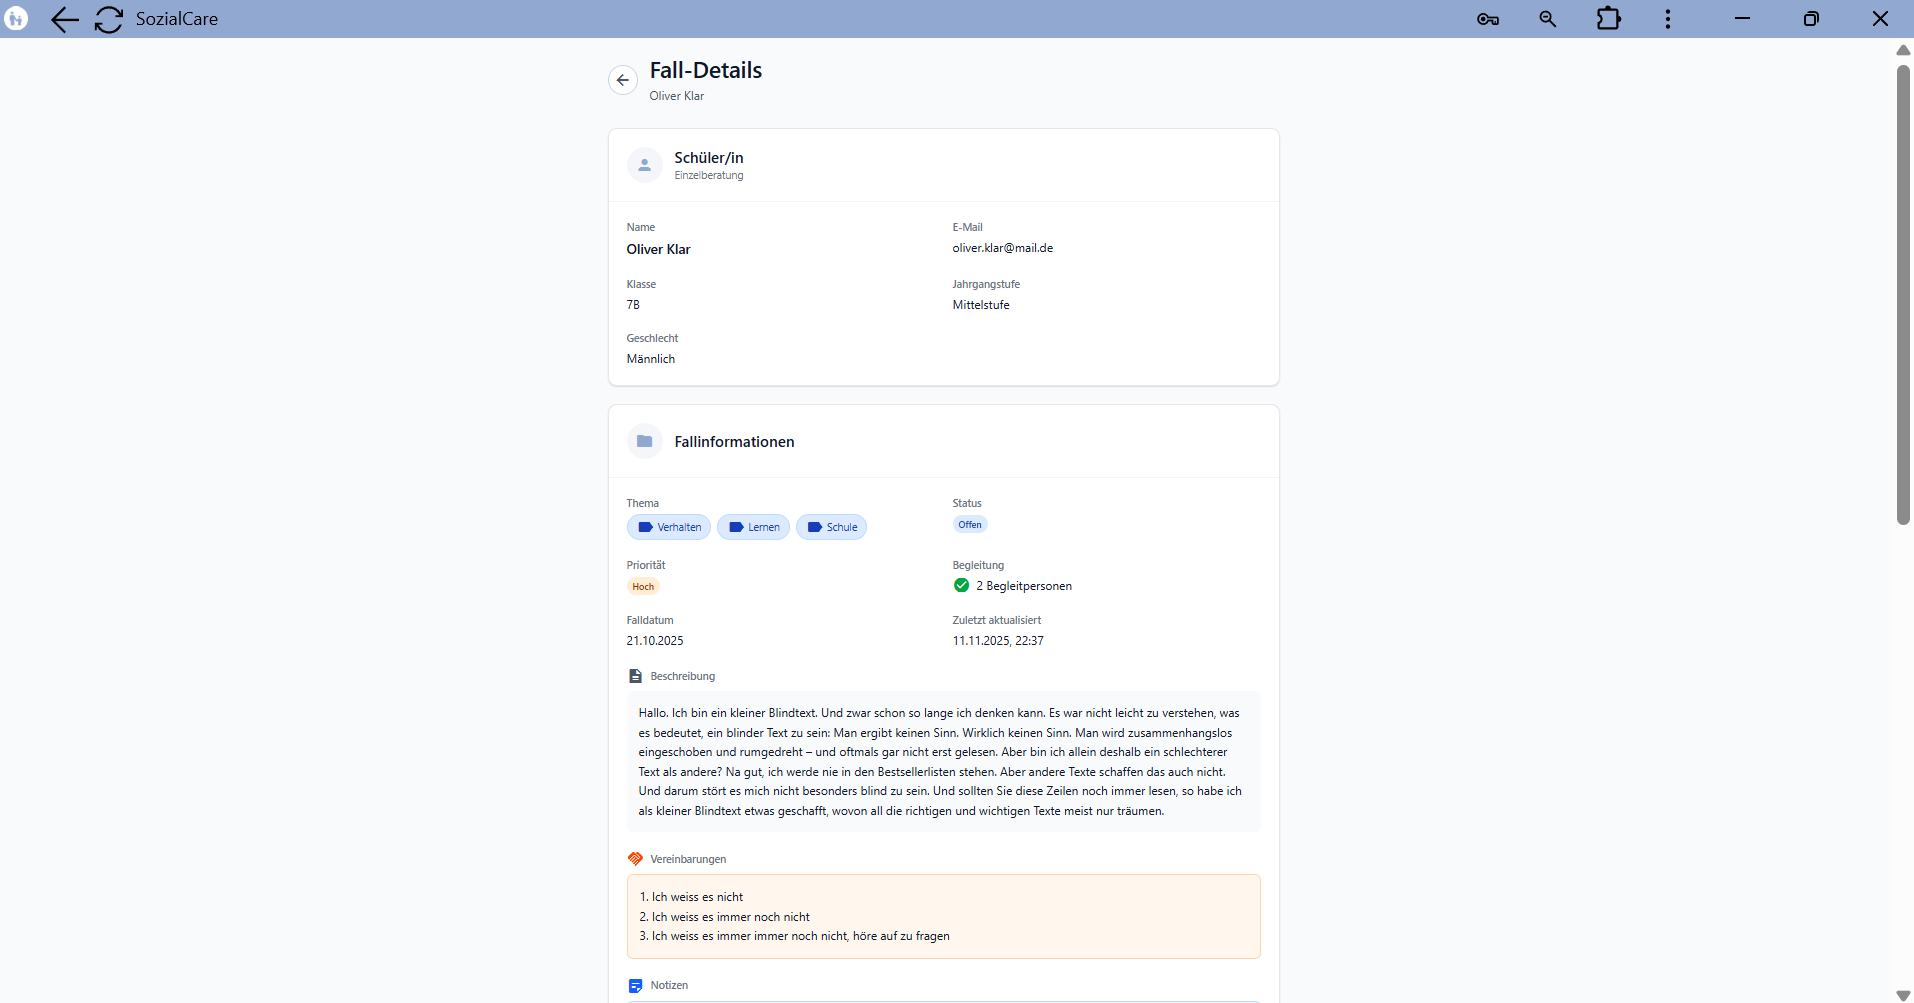Click the Hoch priority badge
The height and width of the screenshot is (1003, 1914).
(x=643, y=587)
